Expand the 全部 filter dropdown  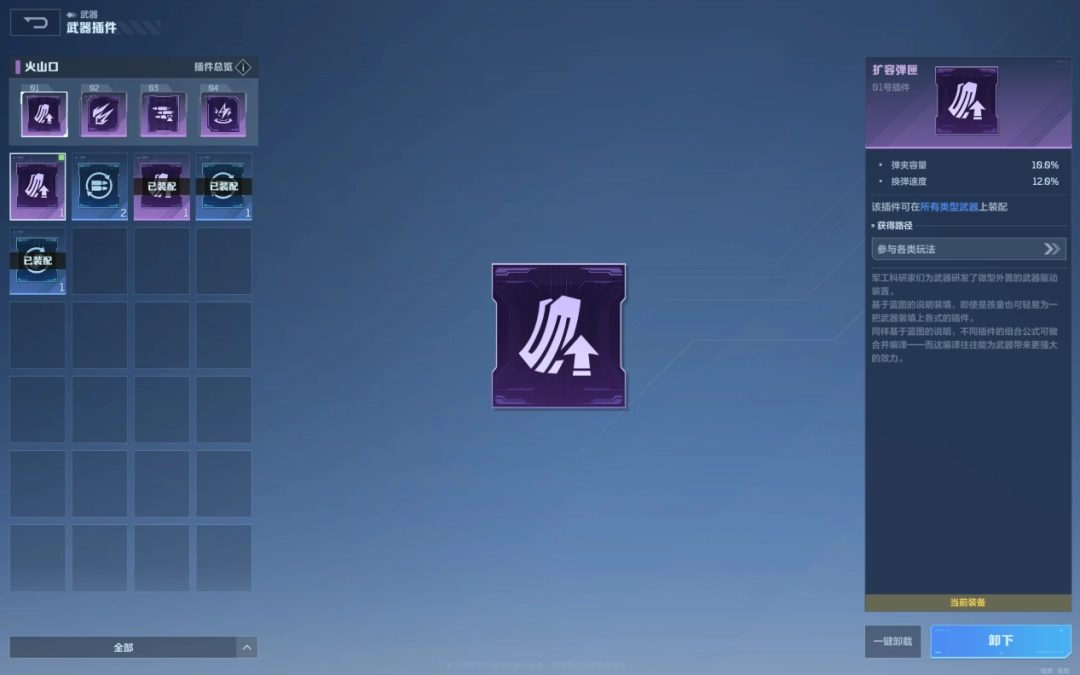(x=123, y=647)
